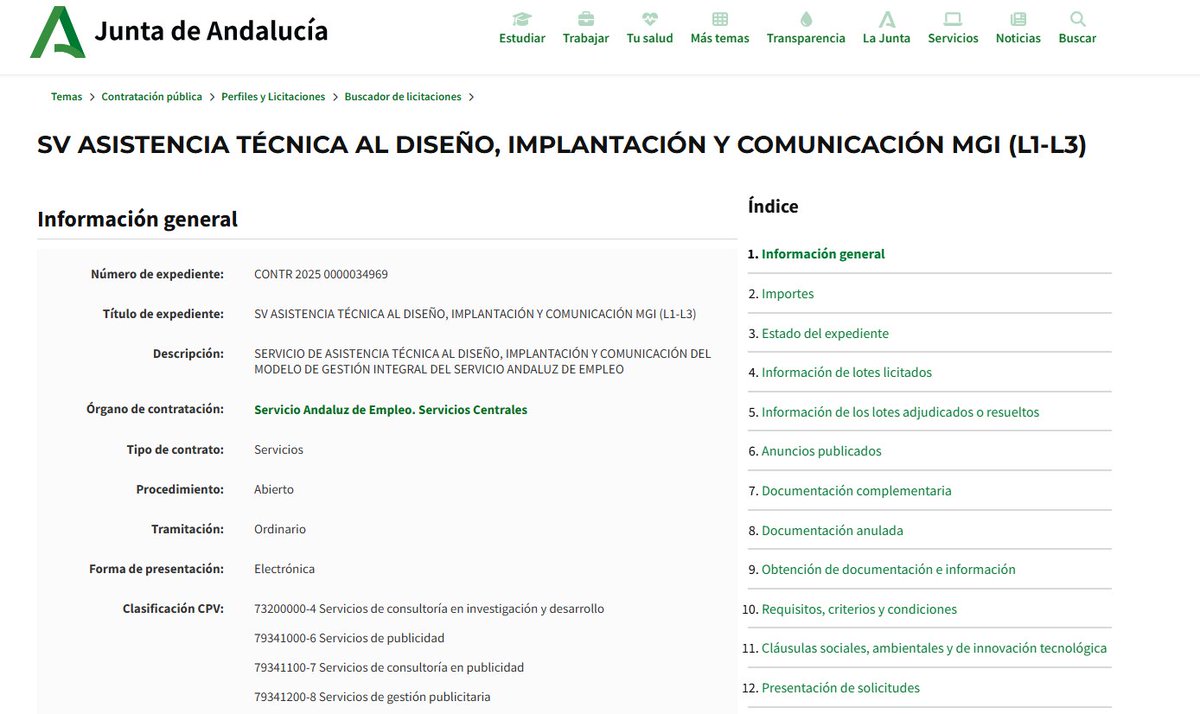
Task: Select Forma de presentación value Electrónica
Action: pyautogui.click(x=285, y=569)
